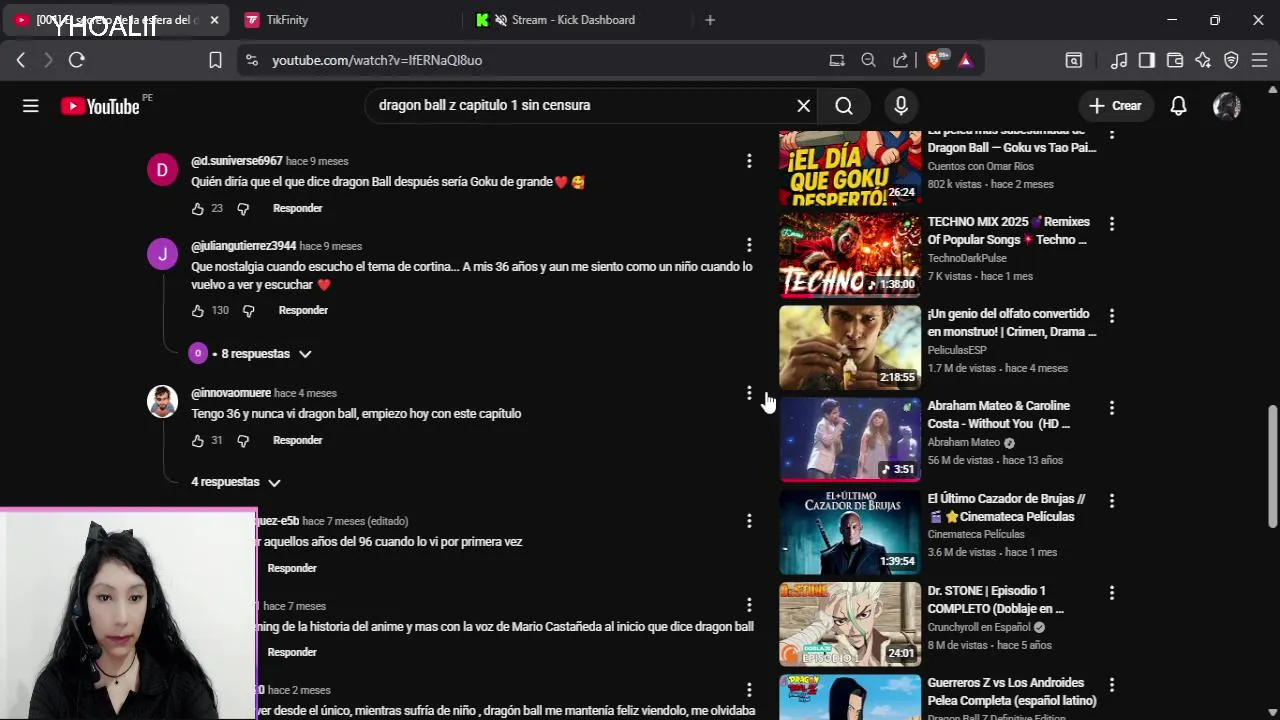Open a new browser tab
This screenshot has height=720, width=1280.
[710, 20]
